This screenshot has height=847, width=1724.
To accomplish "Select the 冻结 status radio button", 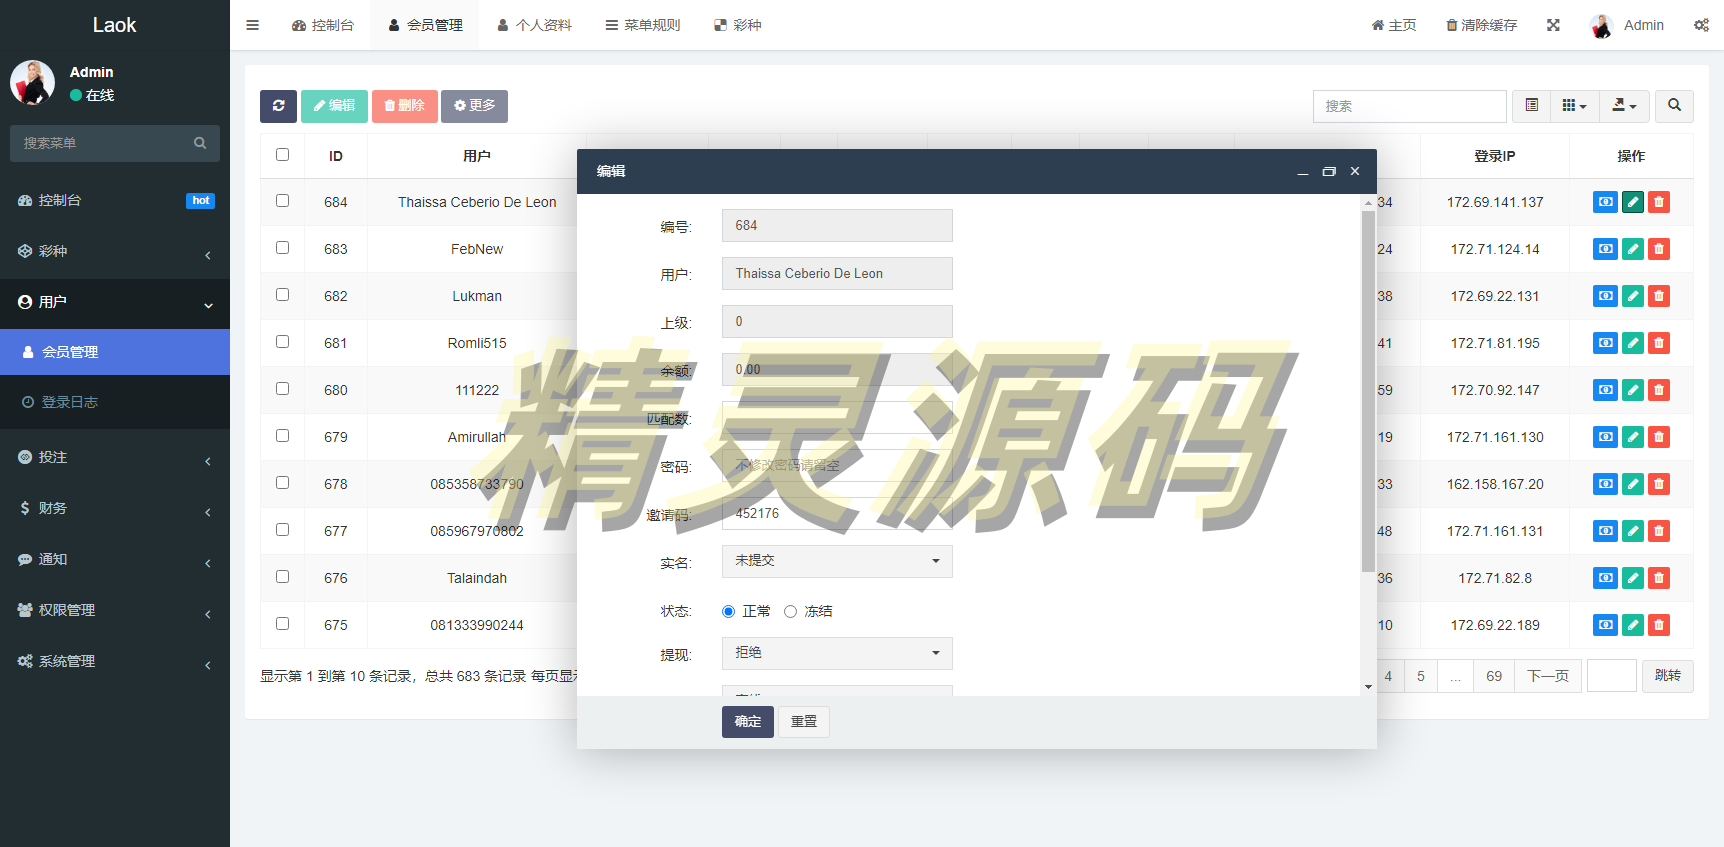I will (x=791, y=611).
